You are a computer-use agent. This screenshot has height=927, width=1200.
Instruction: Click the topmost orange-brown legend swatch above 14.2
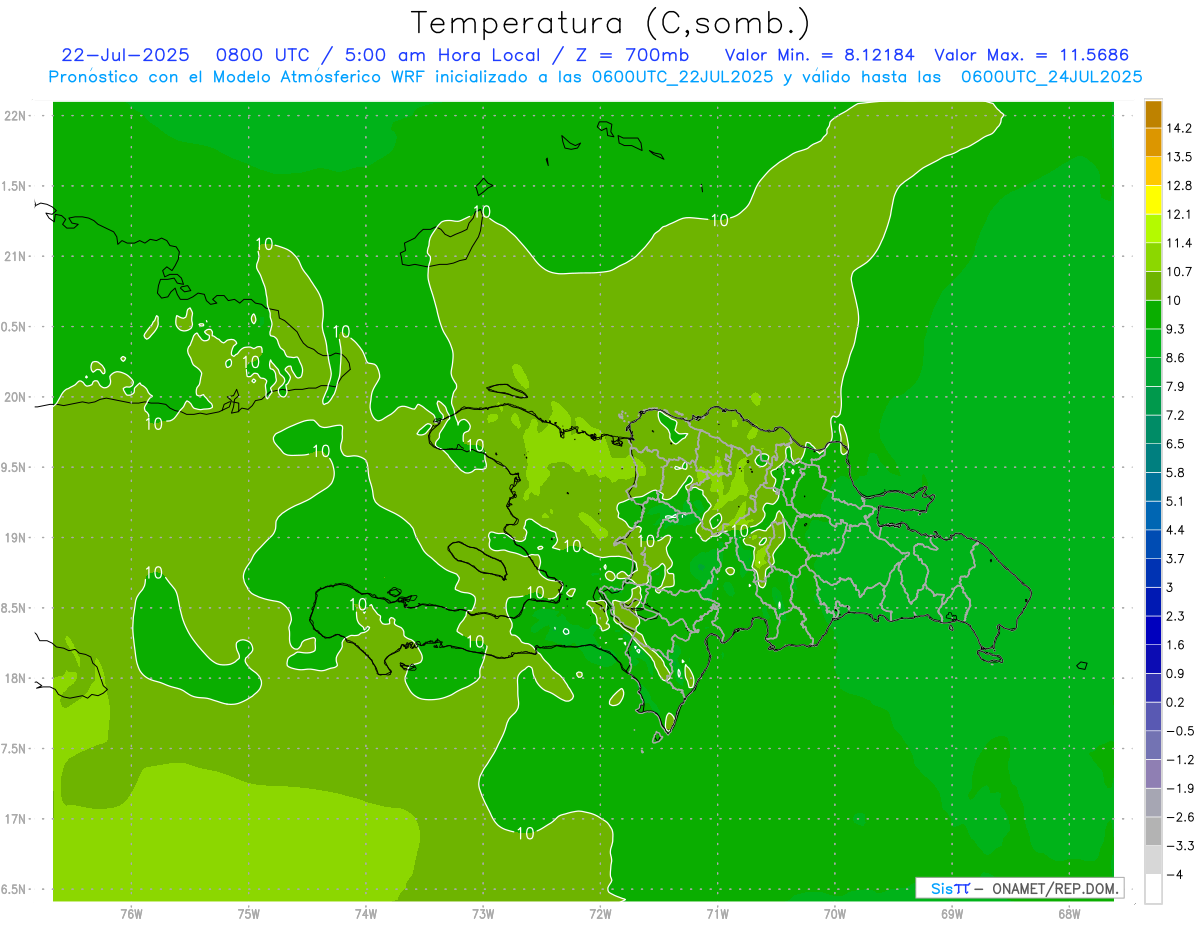coord(1153,114)
